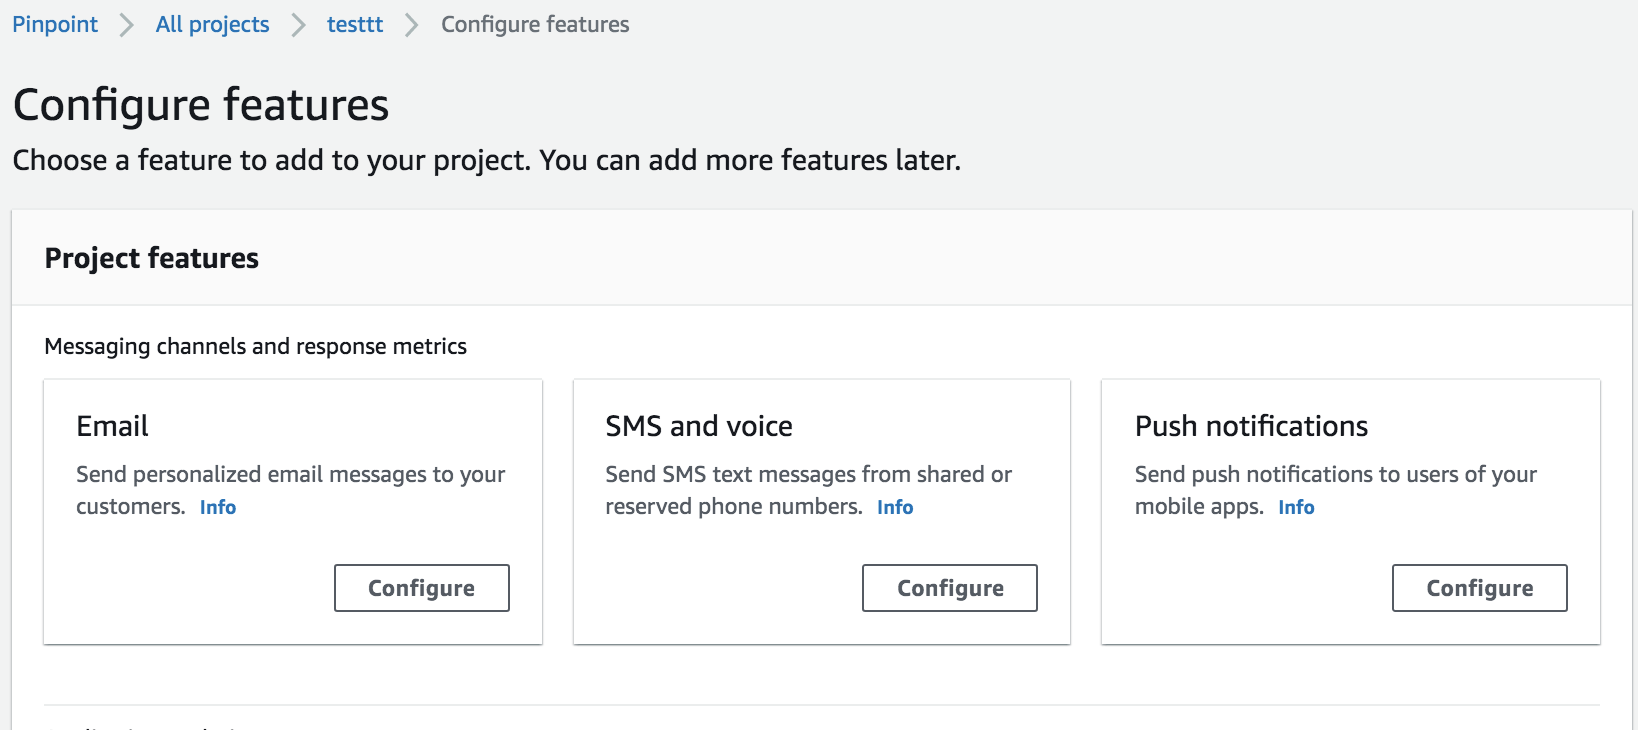Click the chevron right after Pinpoint
This screenshot has height=730, width=1638.
click(x=127, y=25)
